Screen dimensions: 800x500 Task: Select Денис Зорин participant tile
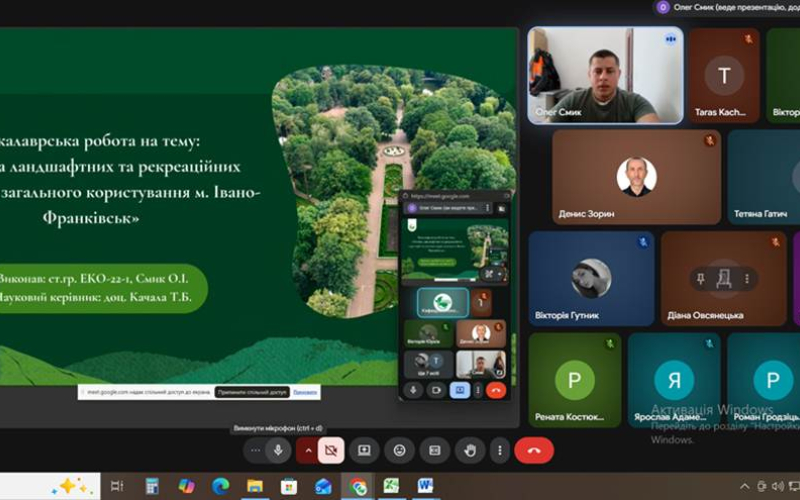pyautogui.click(x=637, y=177)
